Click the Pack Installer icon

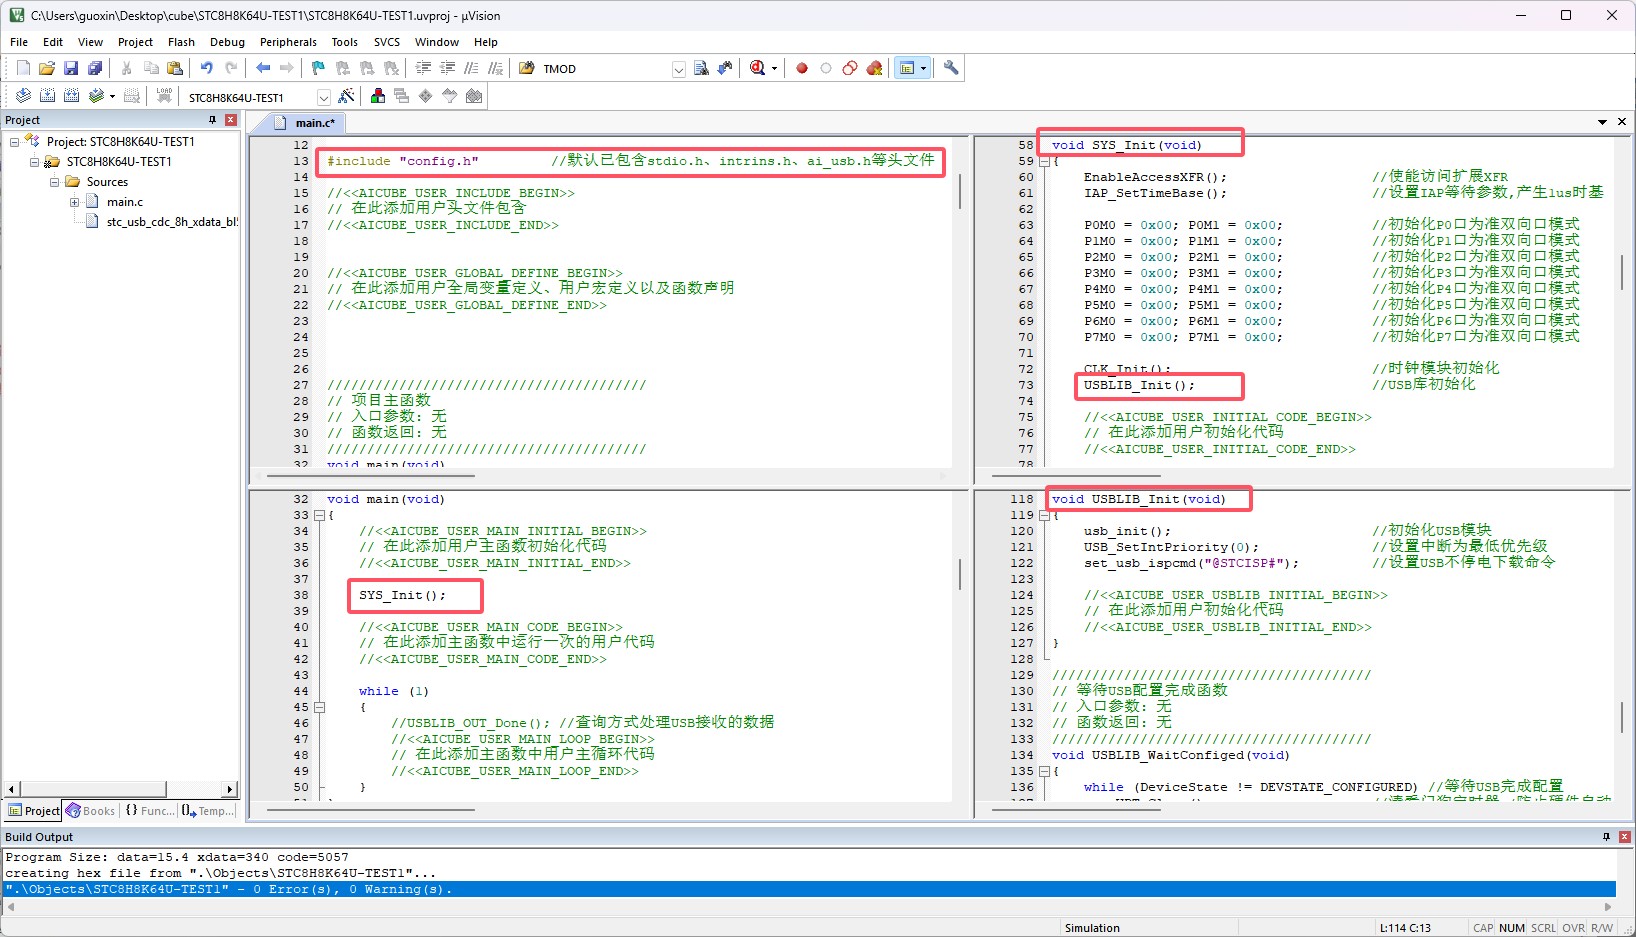(474, 96)
